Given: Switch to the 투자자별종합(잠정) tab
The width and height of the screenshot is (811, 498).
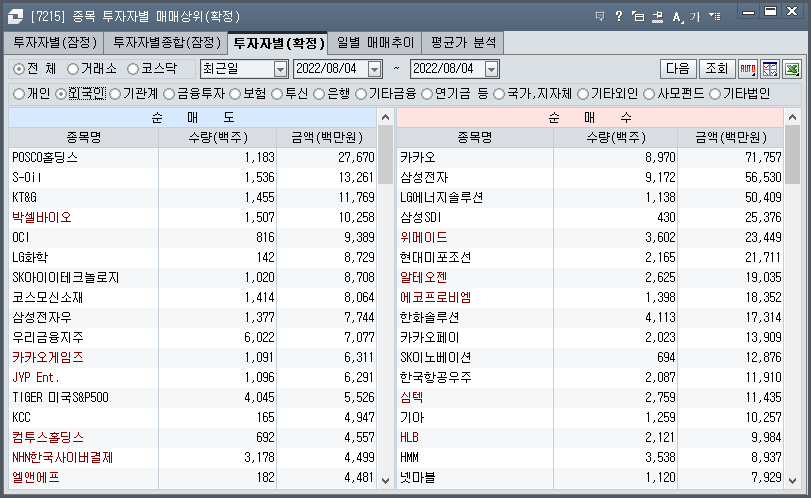Looking at the screenshot, I should click(x=166, y=43).
